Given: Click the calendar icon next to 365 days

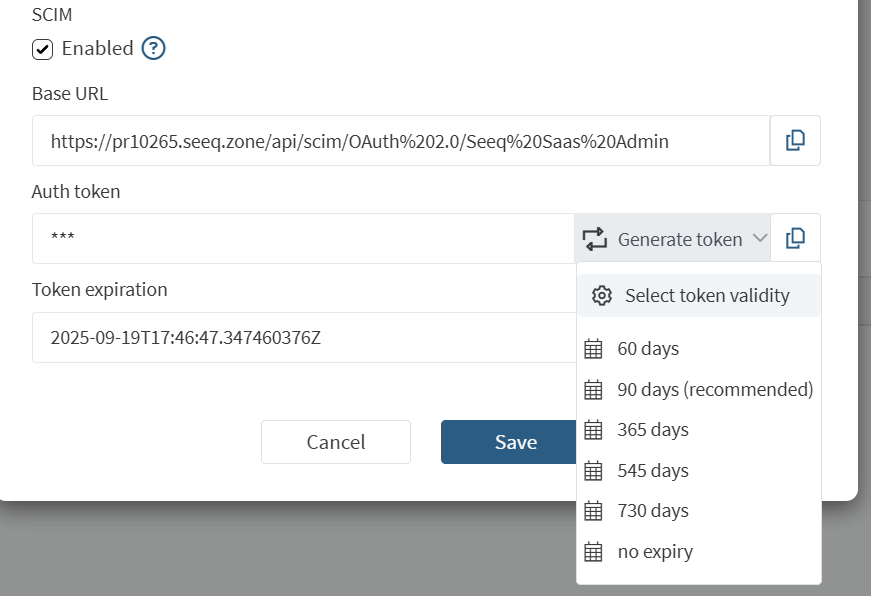Looking at the screenshot, I should (593, 430).
